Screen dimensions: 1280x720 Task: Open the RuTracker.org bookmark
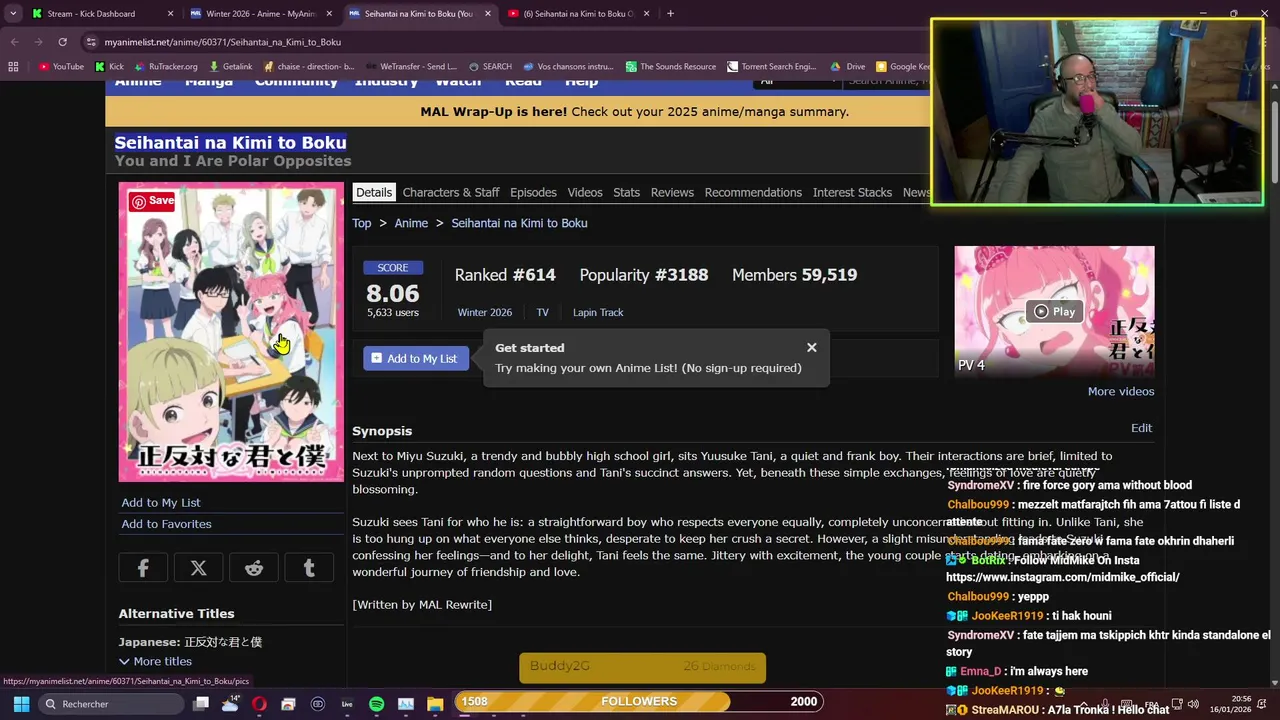pos(166,67)
